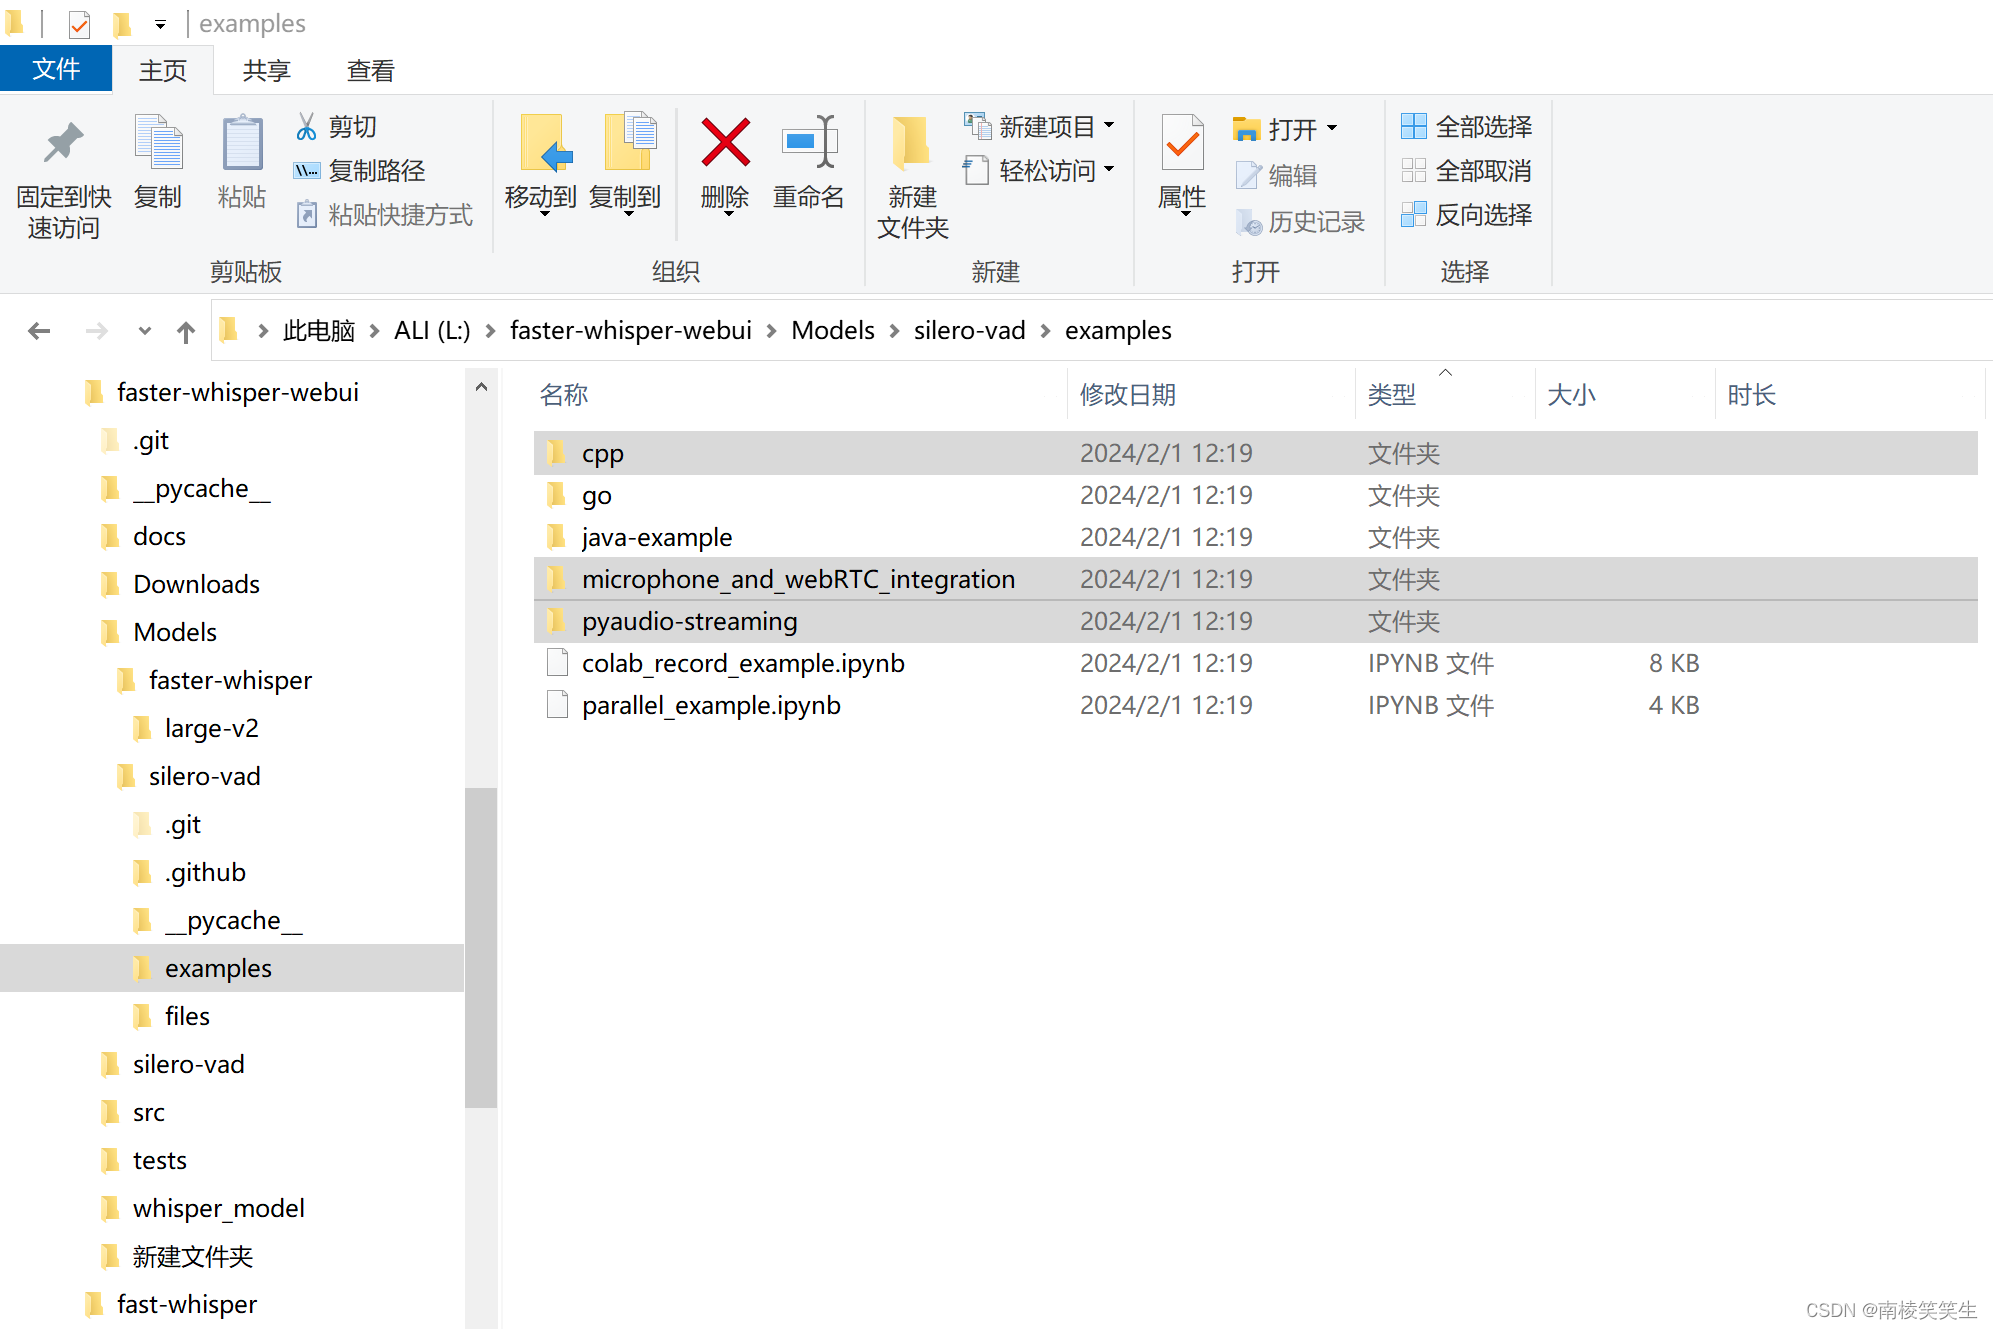Click the Properties checkmark icon

click(x=1182, y=143)
